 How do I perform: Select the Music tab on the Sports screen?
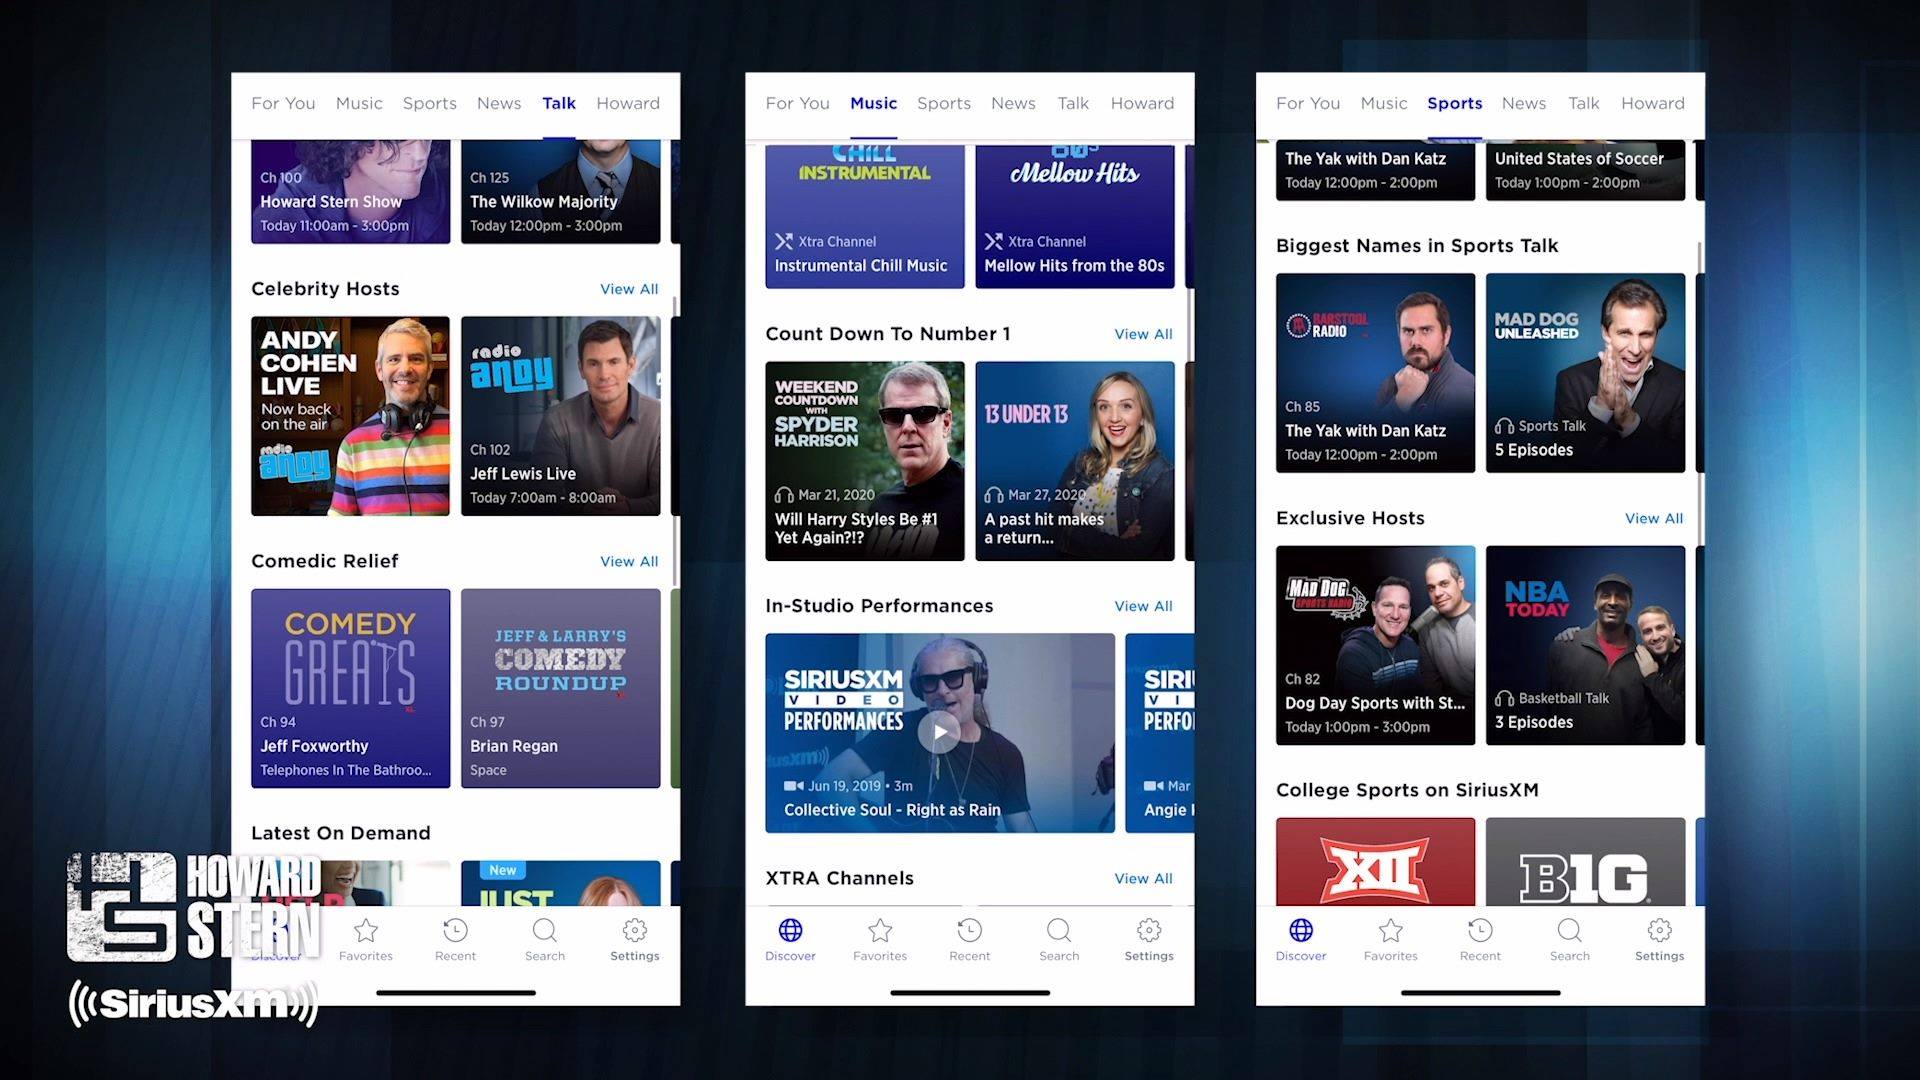pos(1384,103)
